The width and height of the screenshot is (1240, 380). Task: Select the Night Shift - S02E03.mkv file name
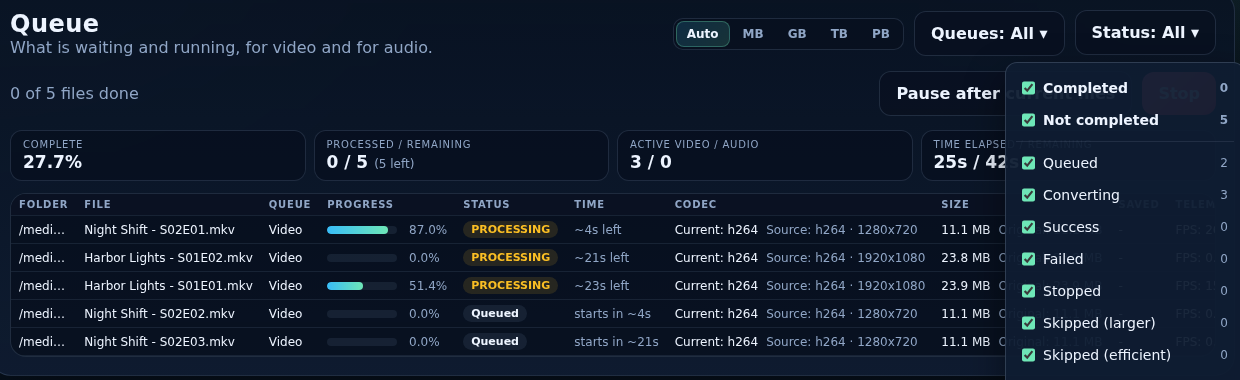click(160, 342)
